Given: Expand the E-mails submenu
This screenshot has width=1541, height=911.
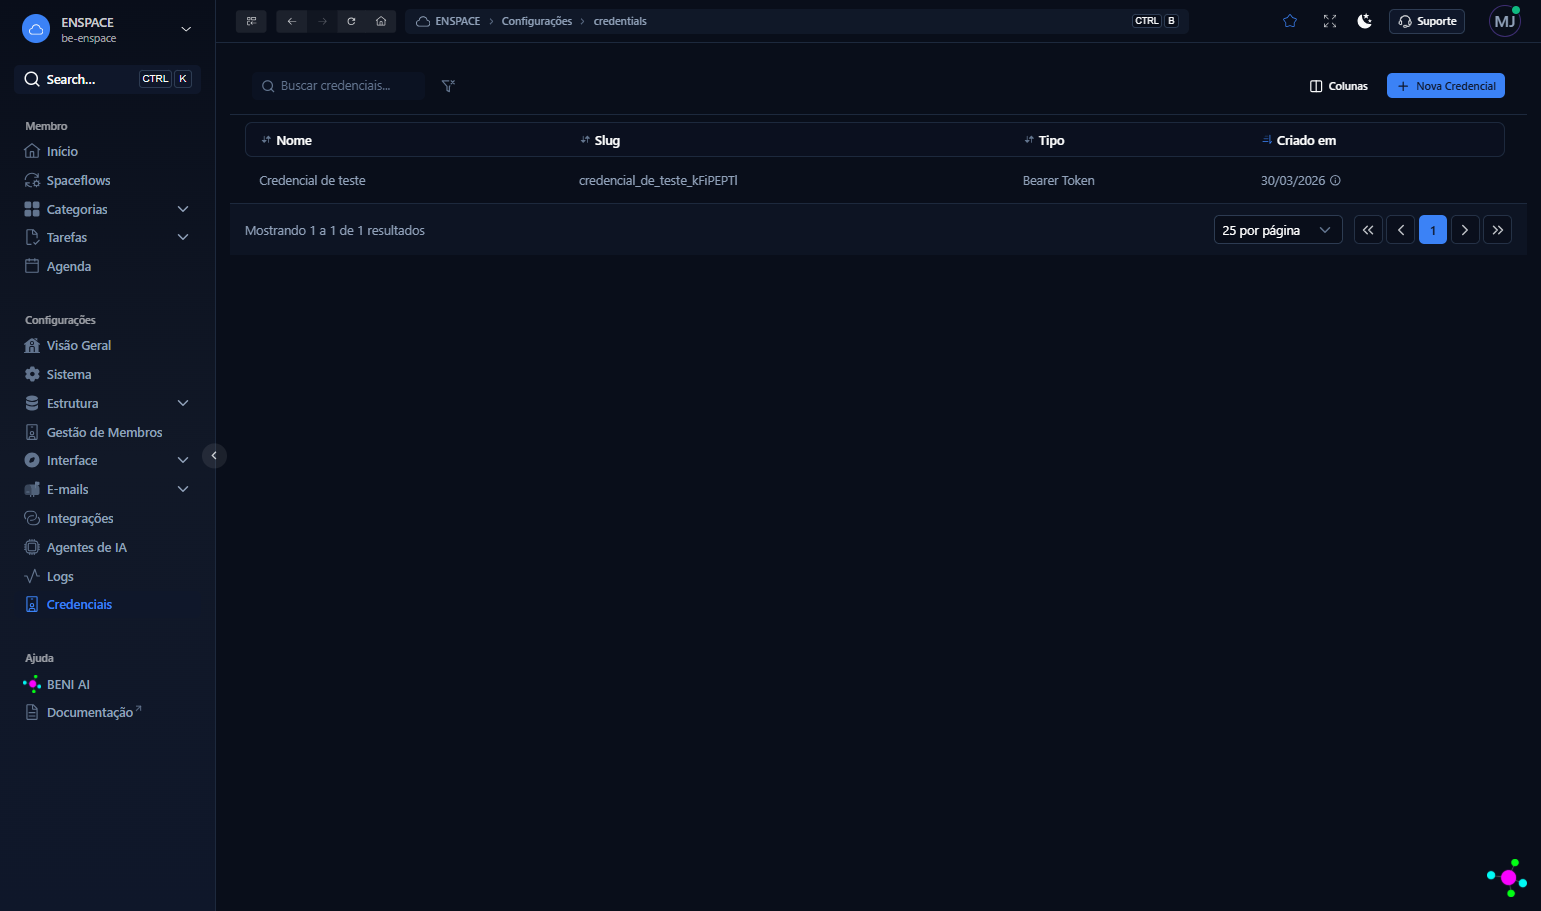Looking at the screenshot, I should 183,489.
